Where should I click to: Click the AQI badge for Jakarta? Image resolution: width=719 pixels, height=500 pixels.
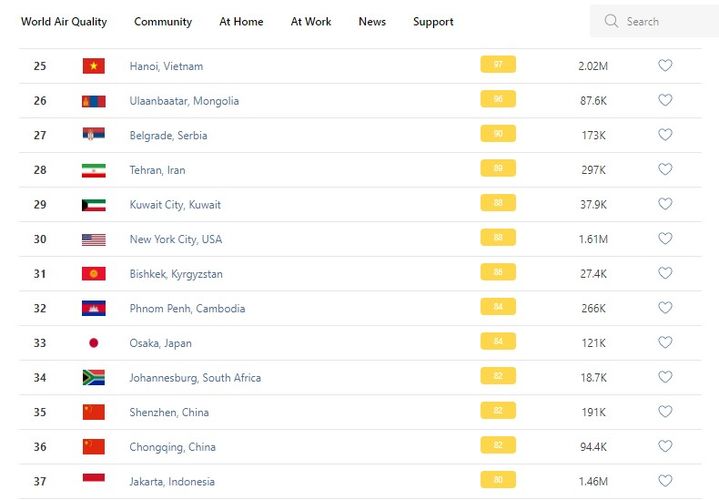coord(498,481)
